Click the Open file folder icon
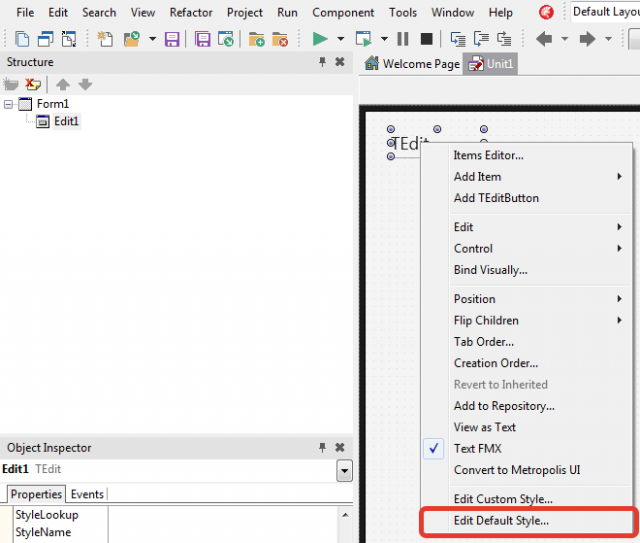 coord(132,39)
